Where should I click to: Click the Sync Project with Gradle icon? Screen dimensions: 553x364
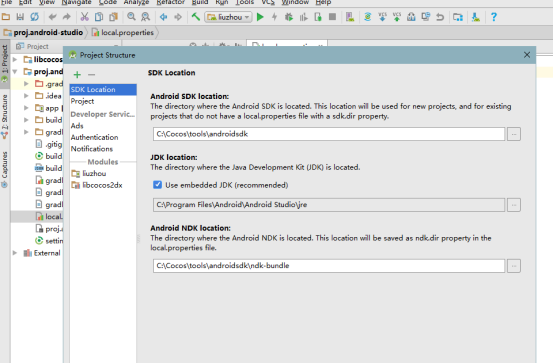coord(368,17)
